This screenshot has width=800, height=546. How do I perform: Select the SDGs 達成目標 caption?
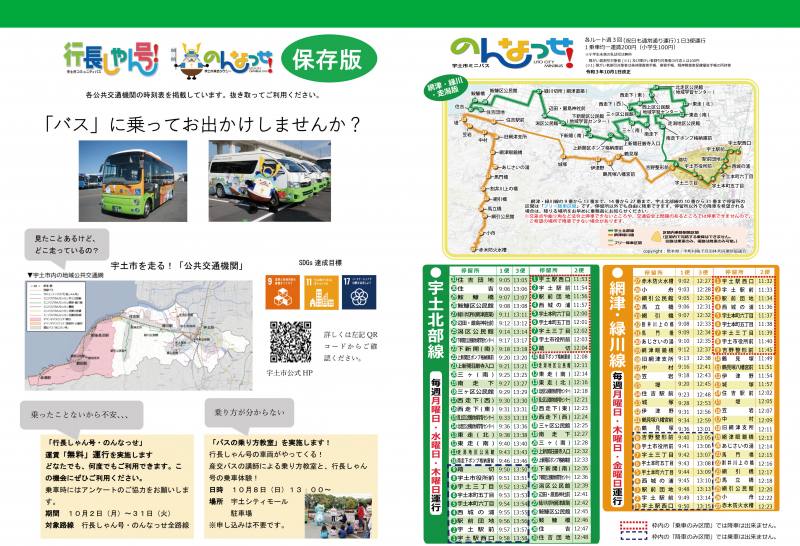320,263
